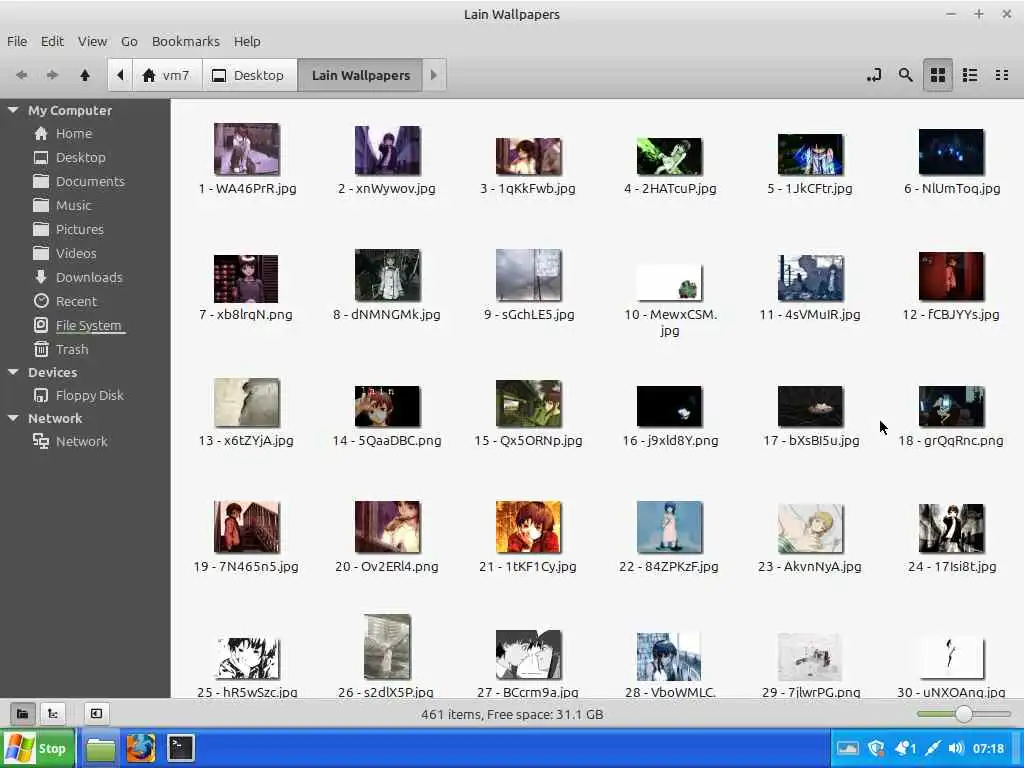Select thumbnail 1 - WA46PrR.jpg
1024x768 pixels.
pyautogui.click(x=247, y=149)
